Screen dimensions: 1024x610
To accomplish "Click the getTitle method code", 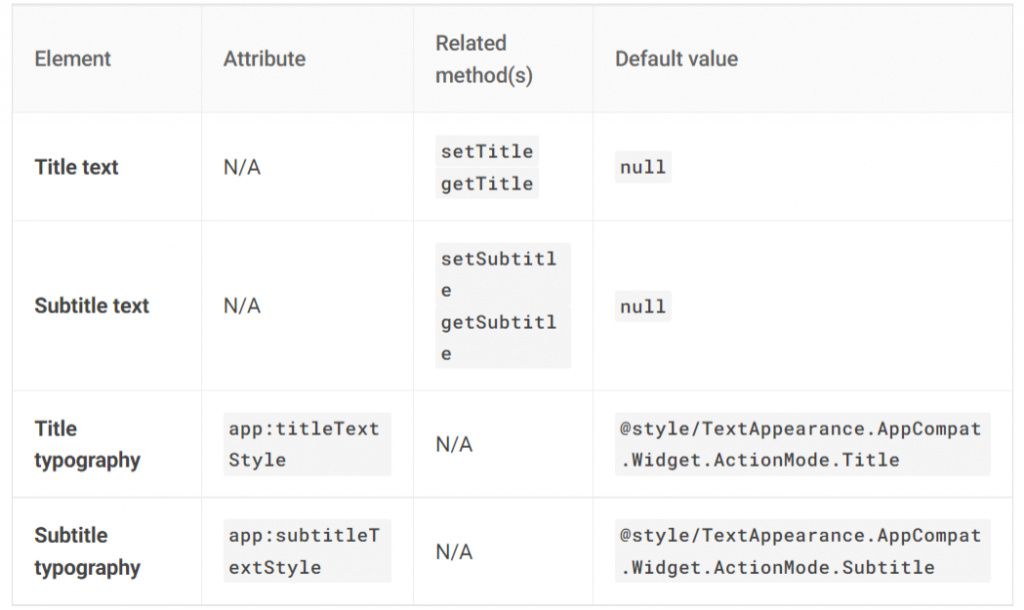I will point(487,184).
